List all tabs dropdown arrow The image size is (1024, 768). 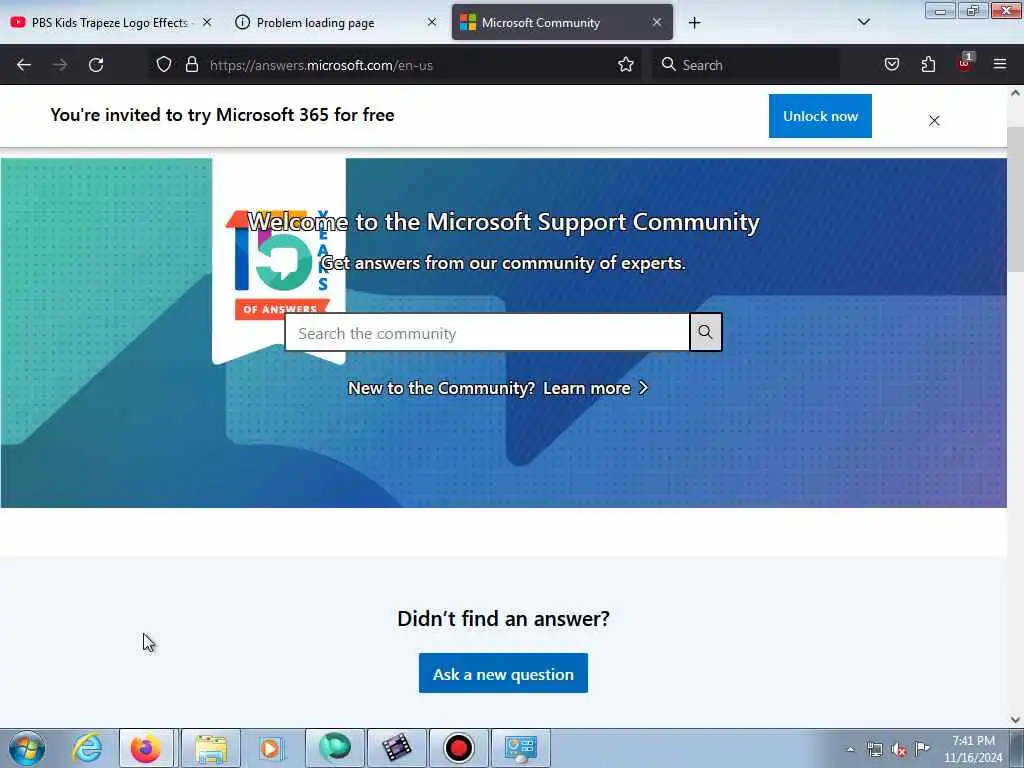pyautogui.click(x=863, y=22)
